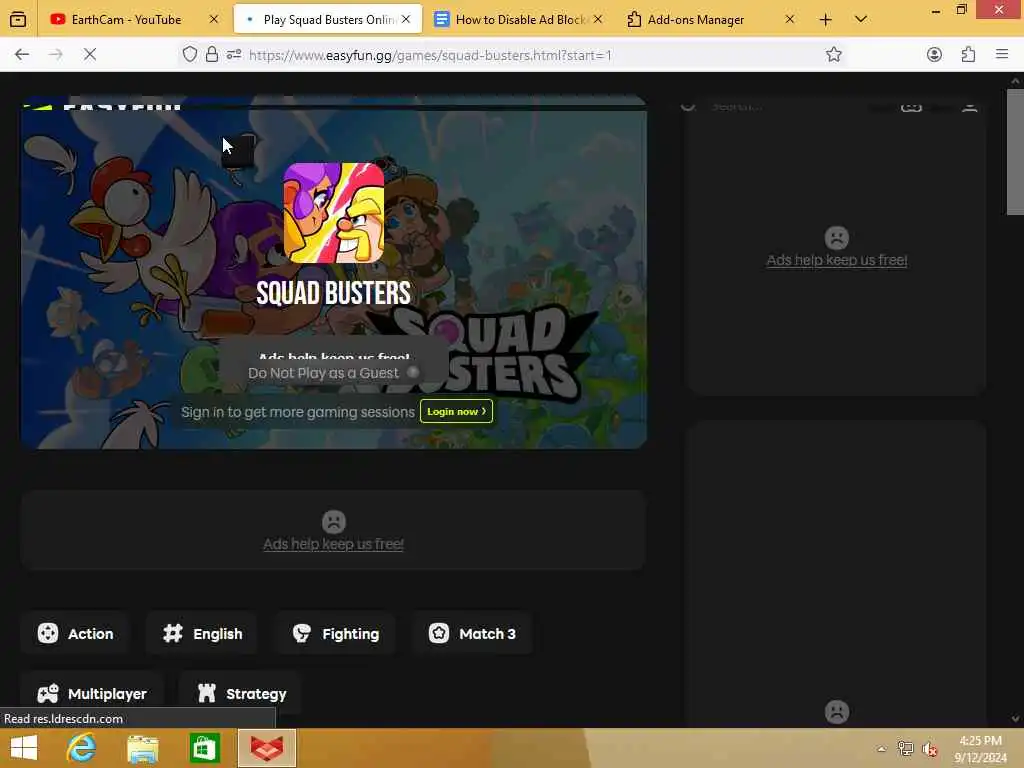This screenshot has width=1024, height=768.
Task: Go back to the previous page
Action: 22,55
